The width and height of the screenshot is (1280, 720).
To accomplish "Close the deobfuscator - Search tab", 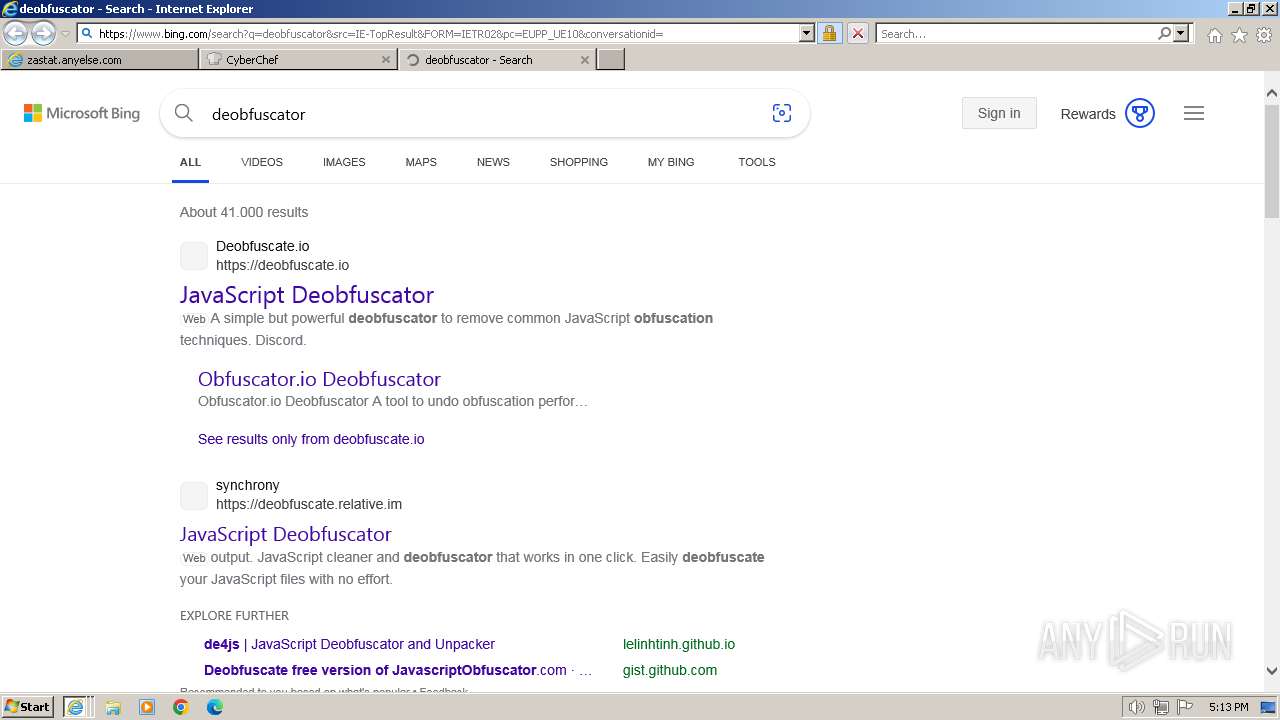I will (585, 60).
